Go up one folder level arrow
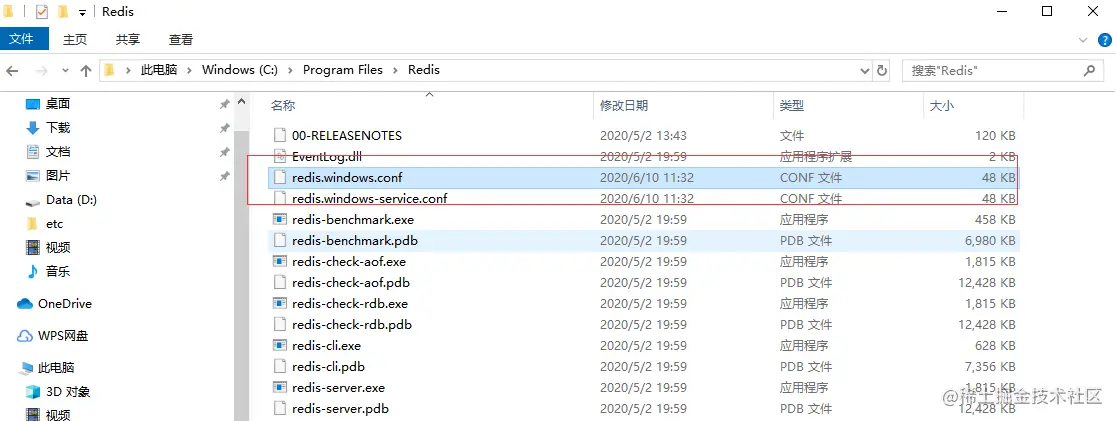This screenshot has height=421, width=1117. (86, 71)
